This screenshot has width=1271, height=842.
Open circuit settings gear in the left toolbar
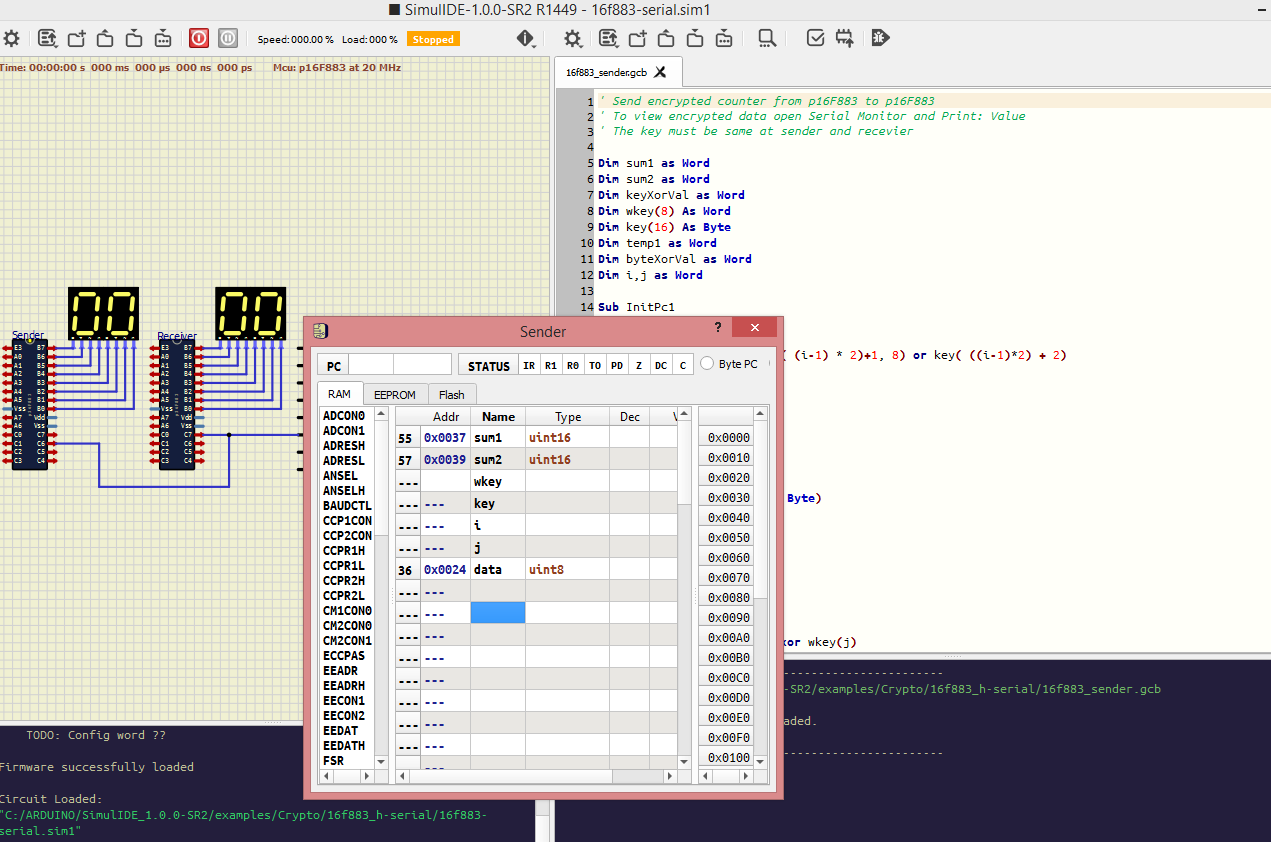point(11,38)
